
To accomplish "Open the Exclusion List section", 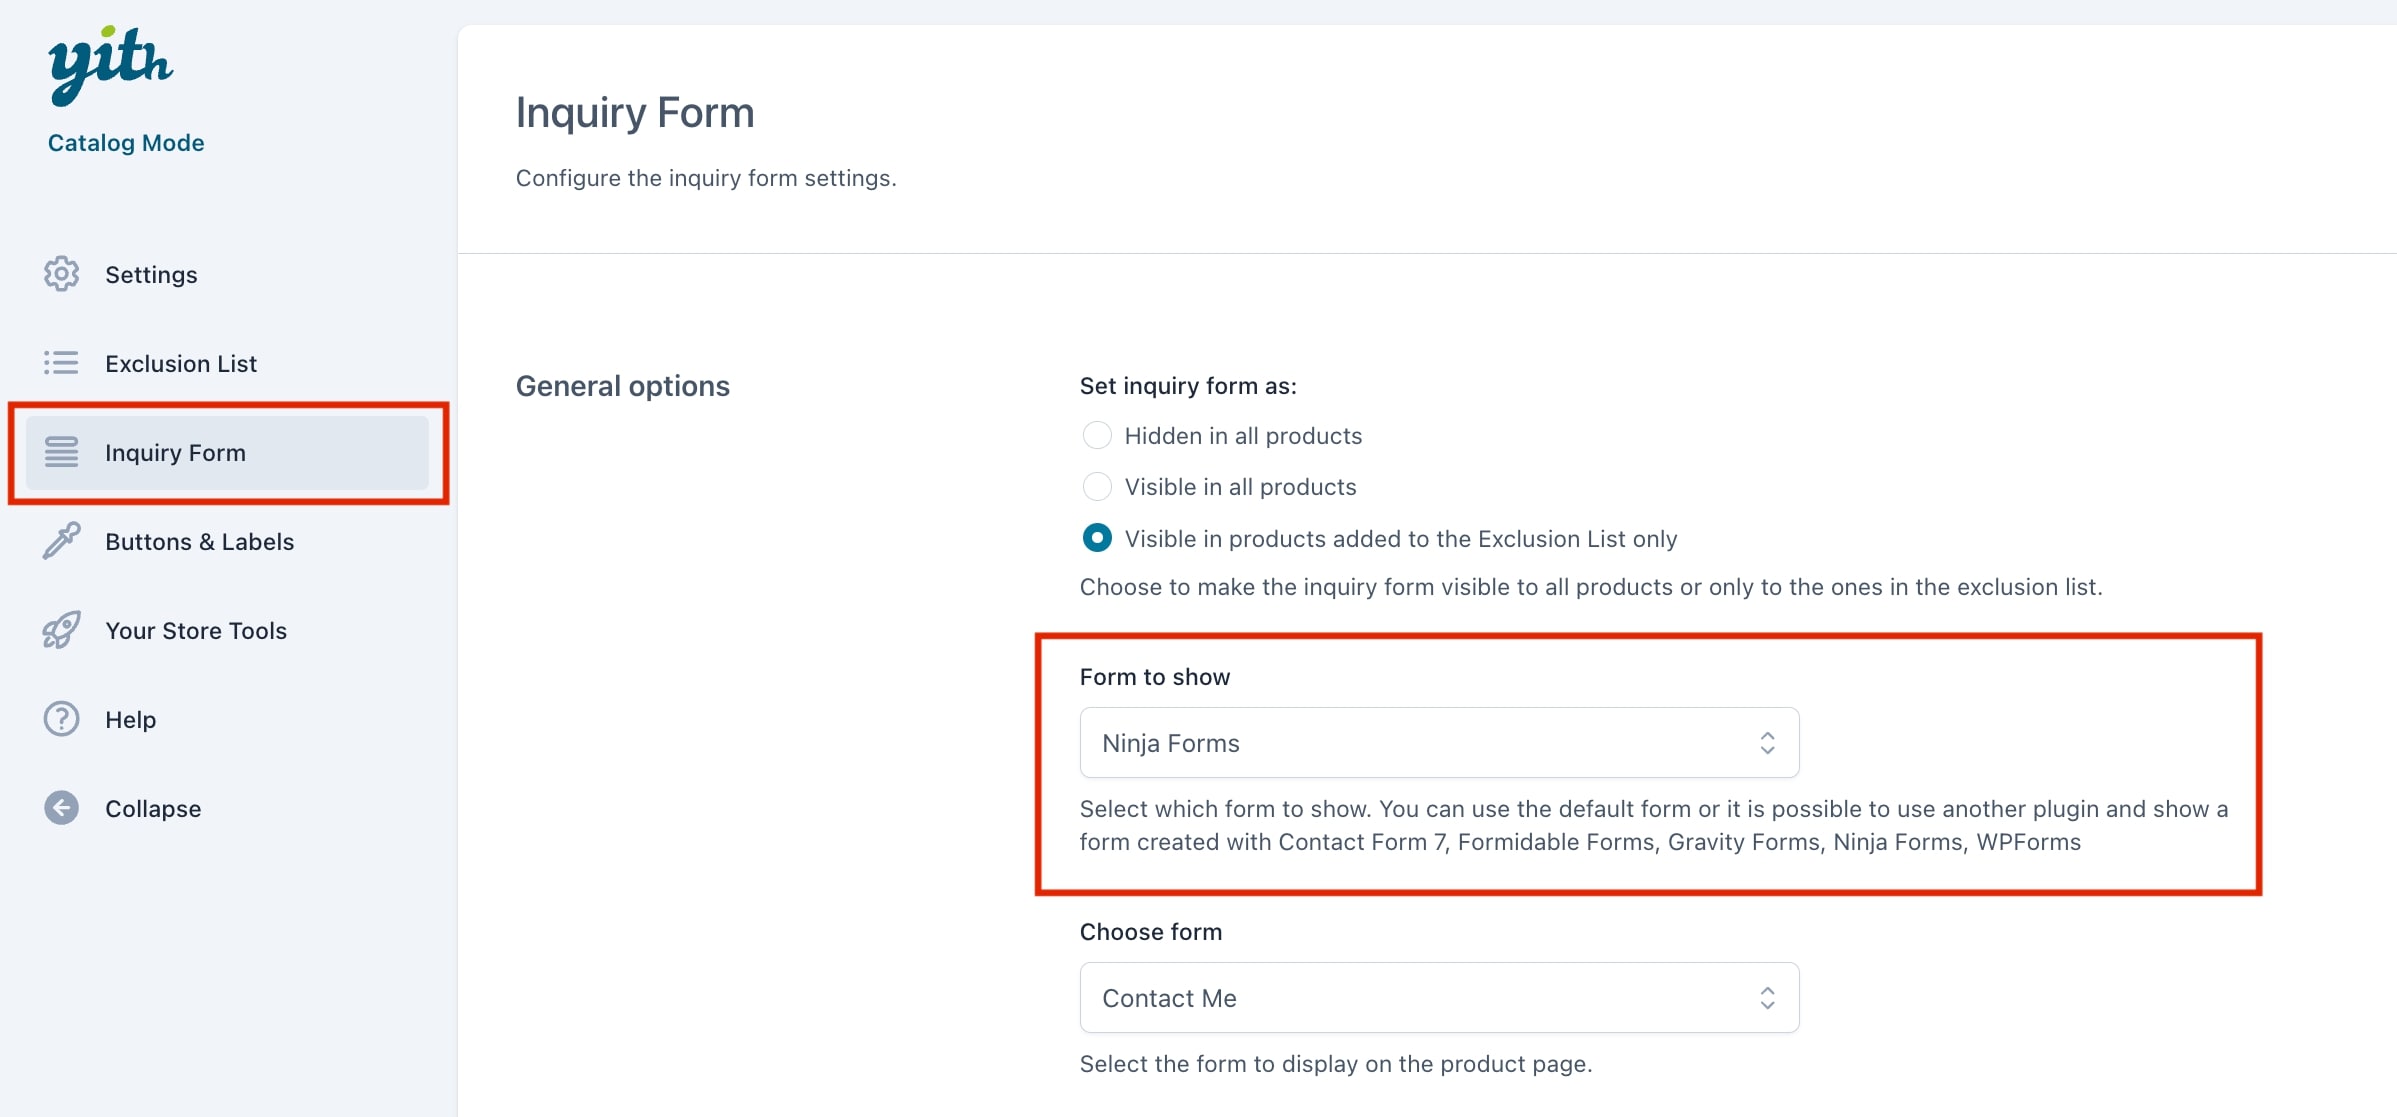I will point(227,363).
